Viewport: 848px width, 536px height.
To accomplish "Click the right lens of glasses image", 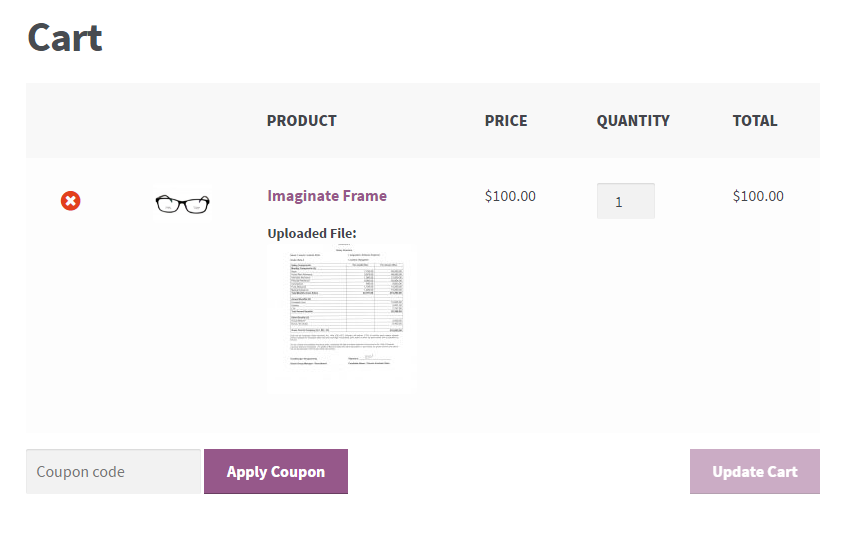I will pyautogui.click(x=197, y=206).
